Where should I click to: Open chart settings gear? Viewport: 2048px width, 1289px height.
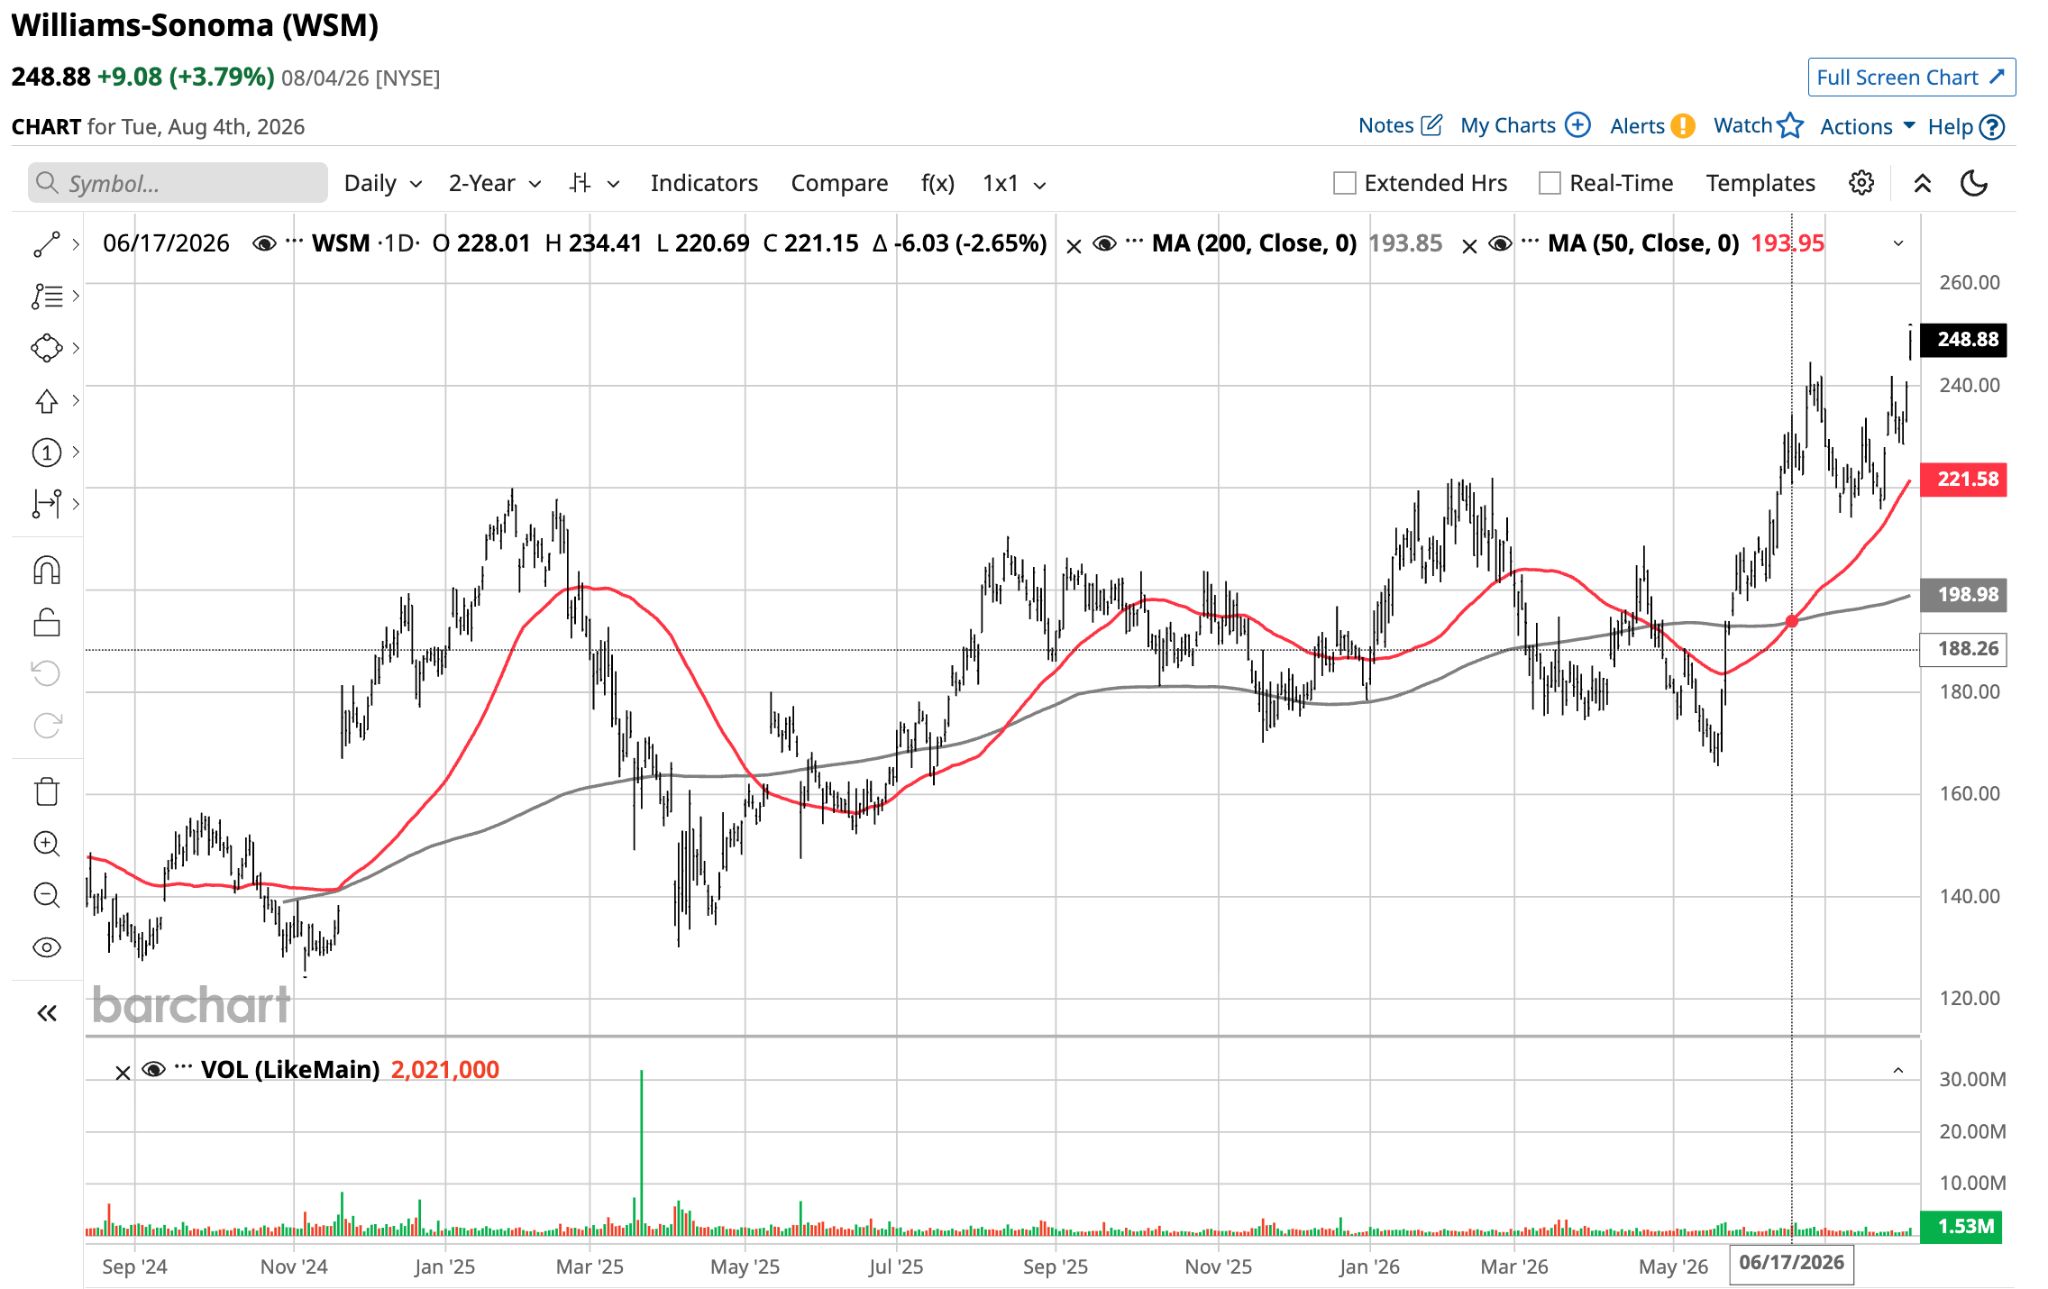pyautogui.click(x=1861, y=183)
